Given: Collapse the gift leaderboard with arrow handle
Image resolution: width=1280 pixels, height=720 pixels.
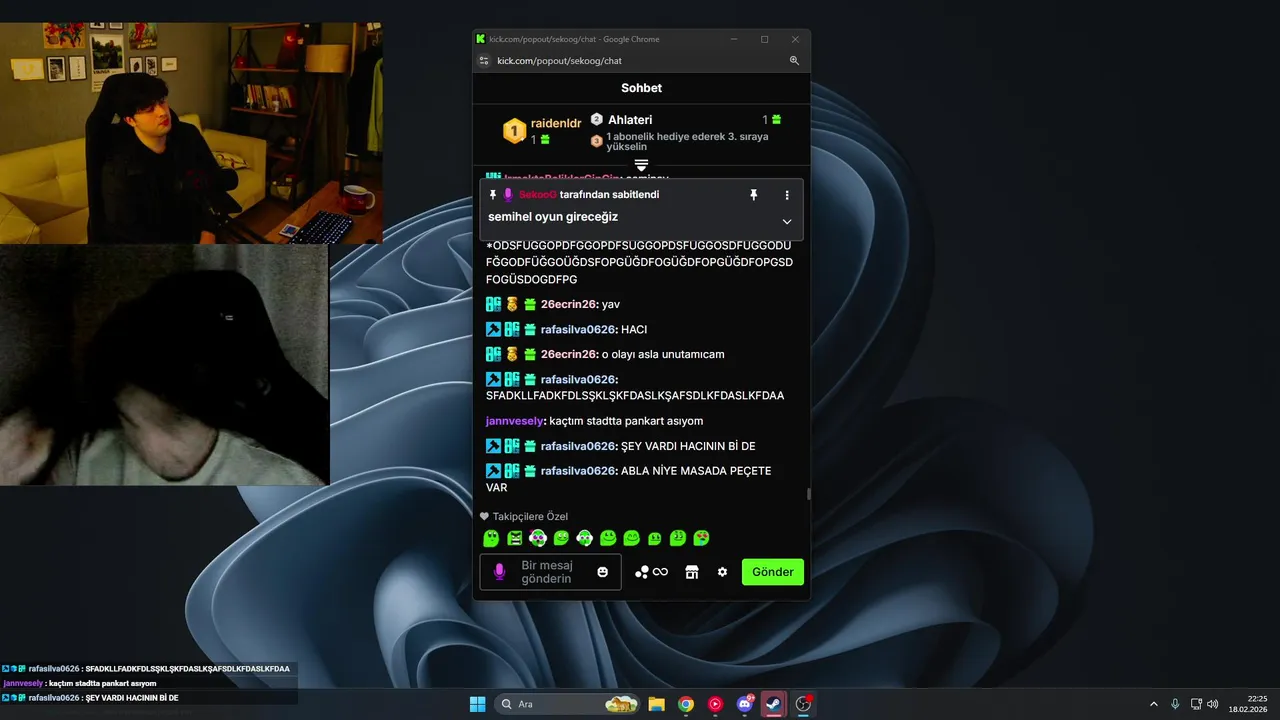Looking at the screenshot, I should click(x=642, y=165).
